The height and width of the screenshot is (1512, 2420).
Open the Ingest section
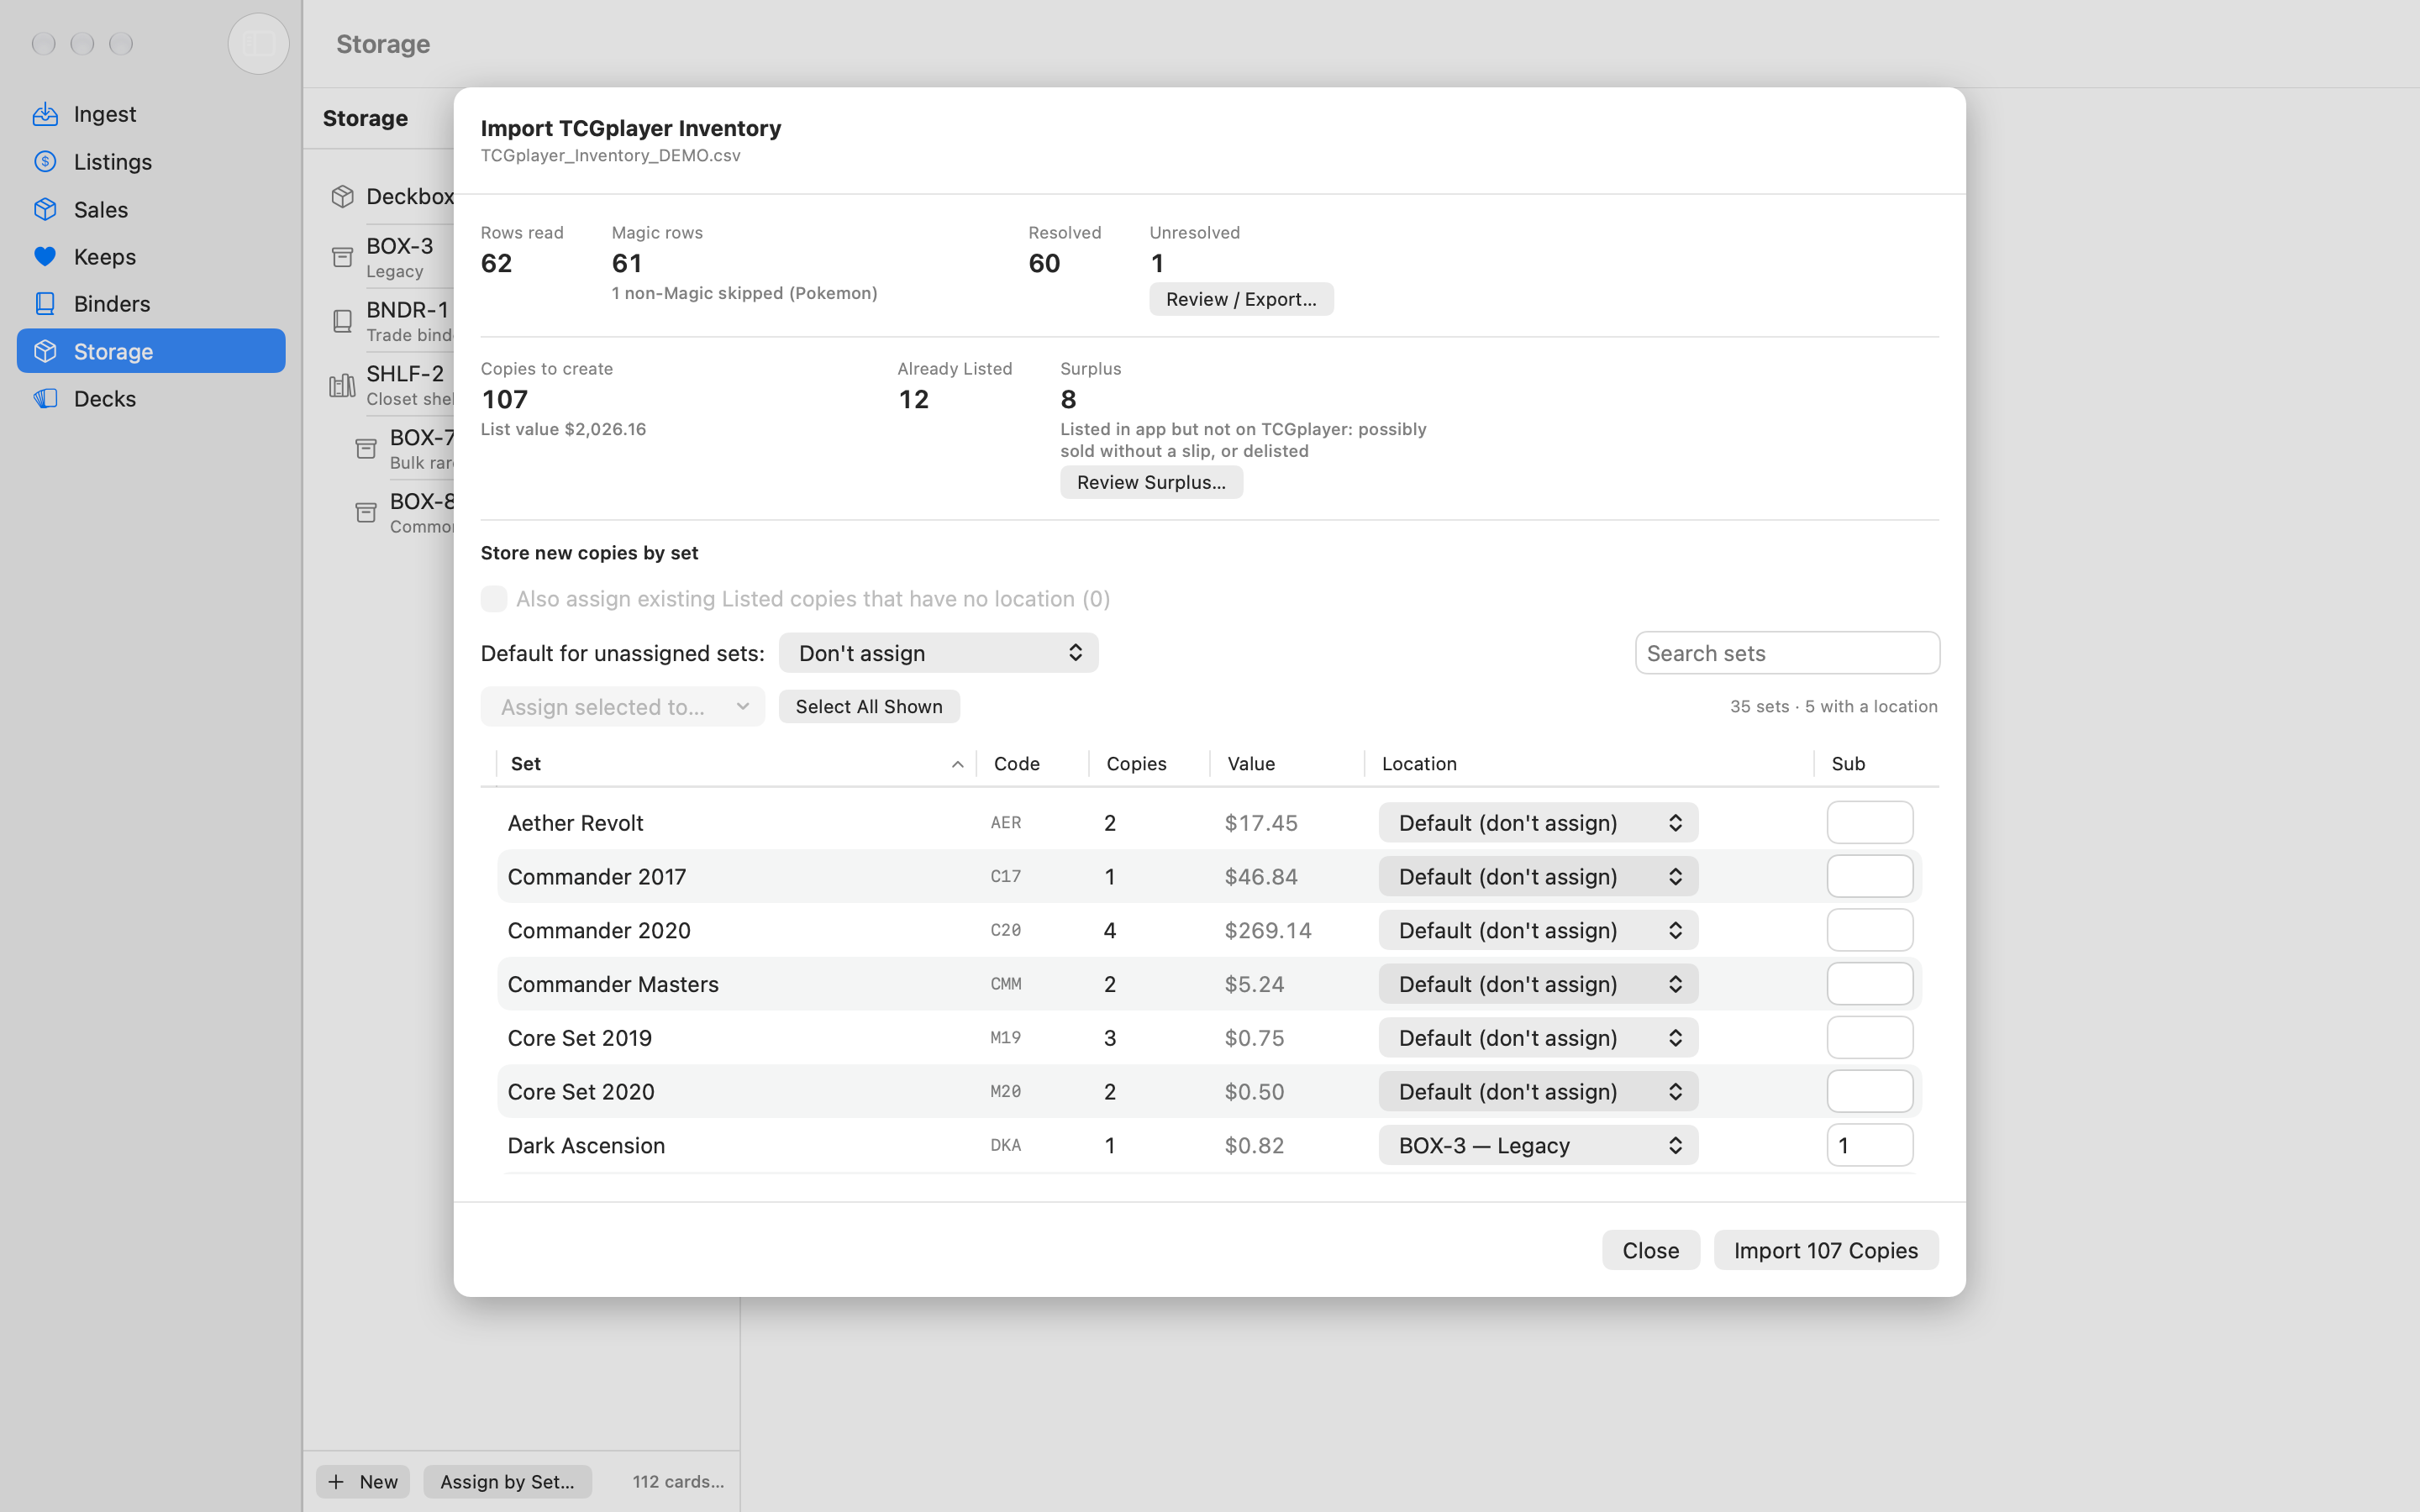pos(151,114)
